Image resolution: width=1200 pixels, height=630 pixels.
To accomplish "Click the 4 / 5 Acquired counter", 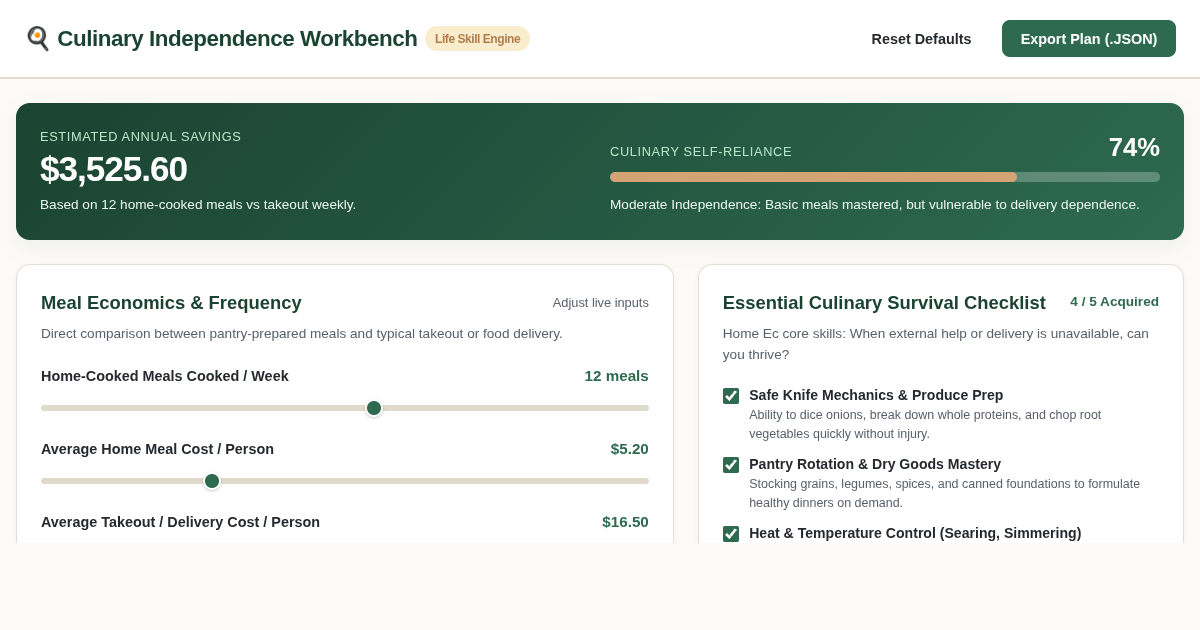I will click(x=1114, y=302).
